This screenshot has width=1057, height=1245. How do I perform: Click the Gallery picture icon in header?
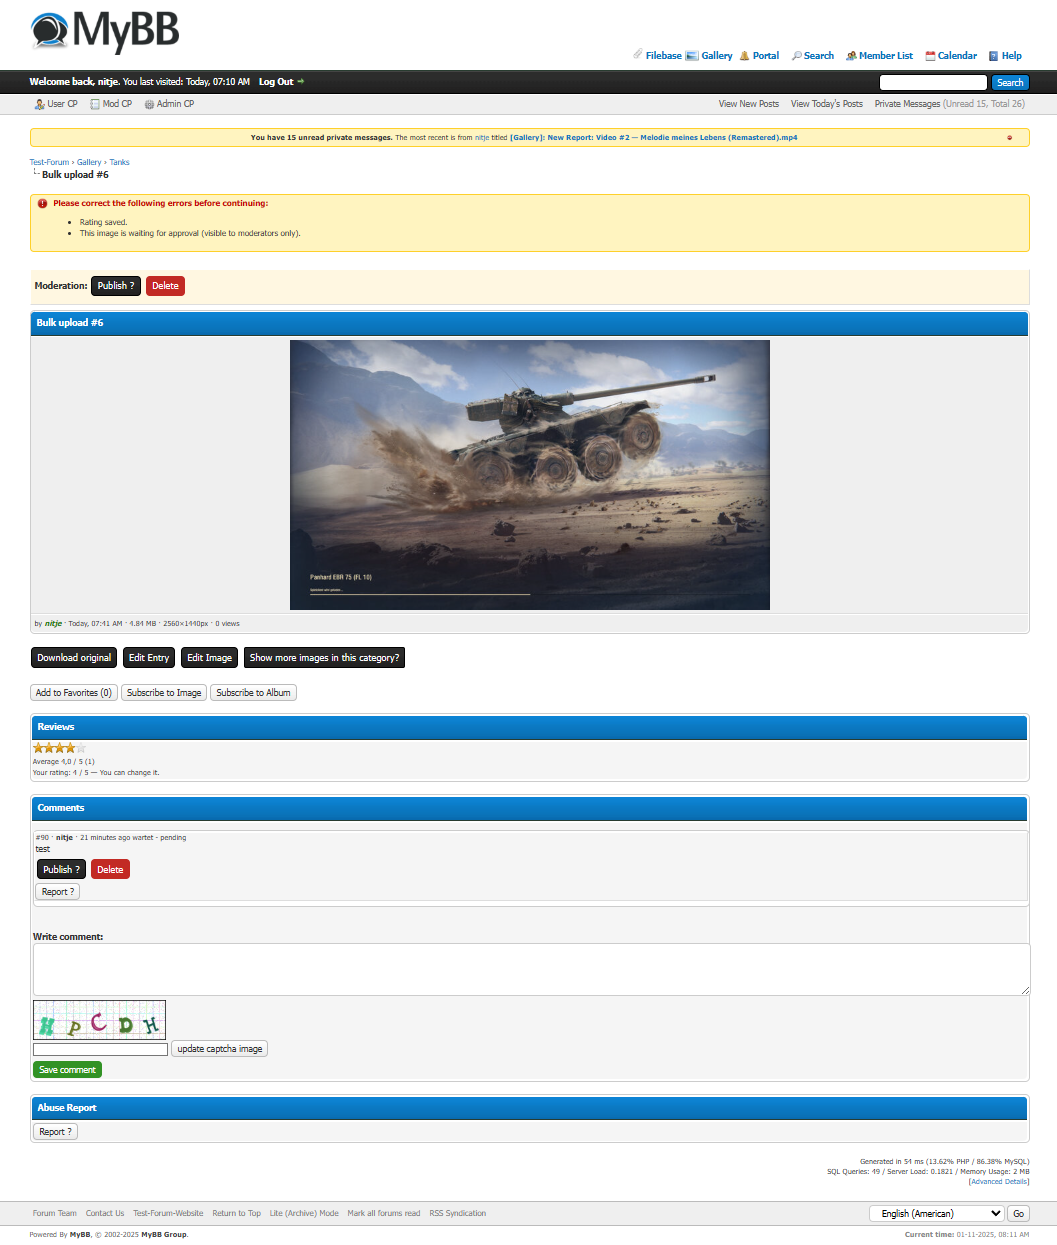(692, 56)
